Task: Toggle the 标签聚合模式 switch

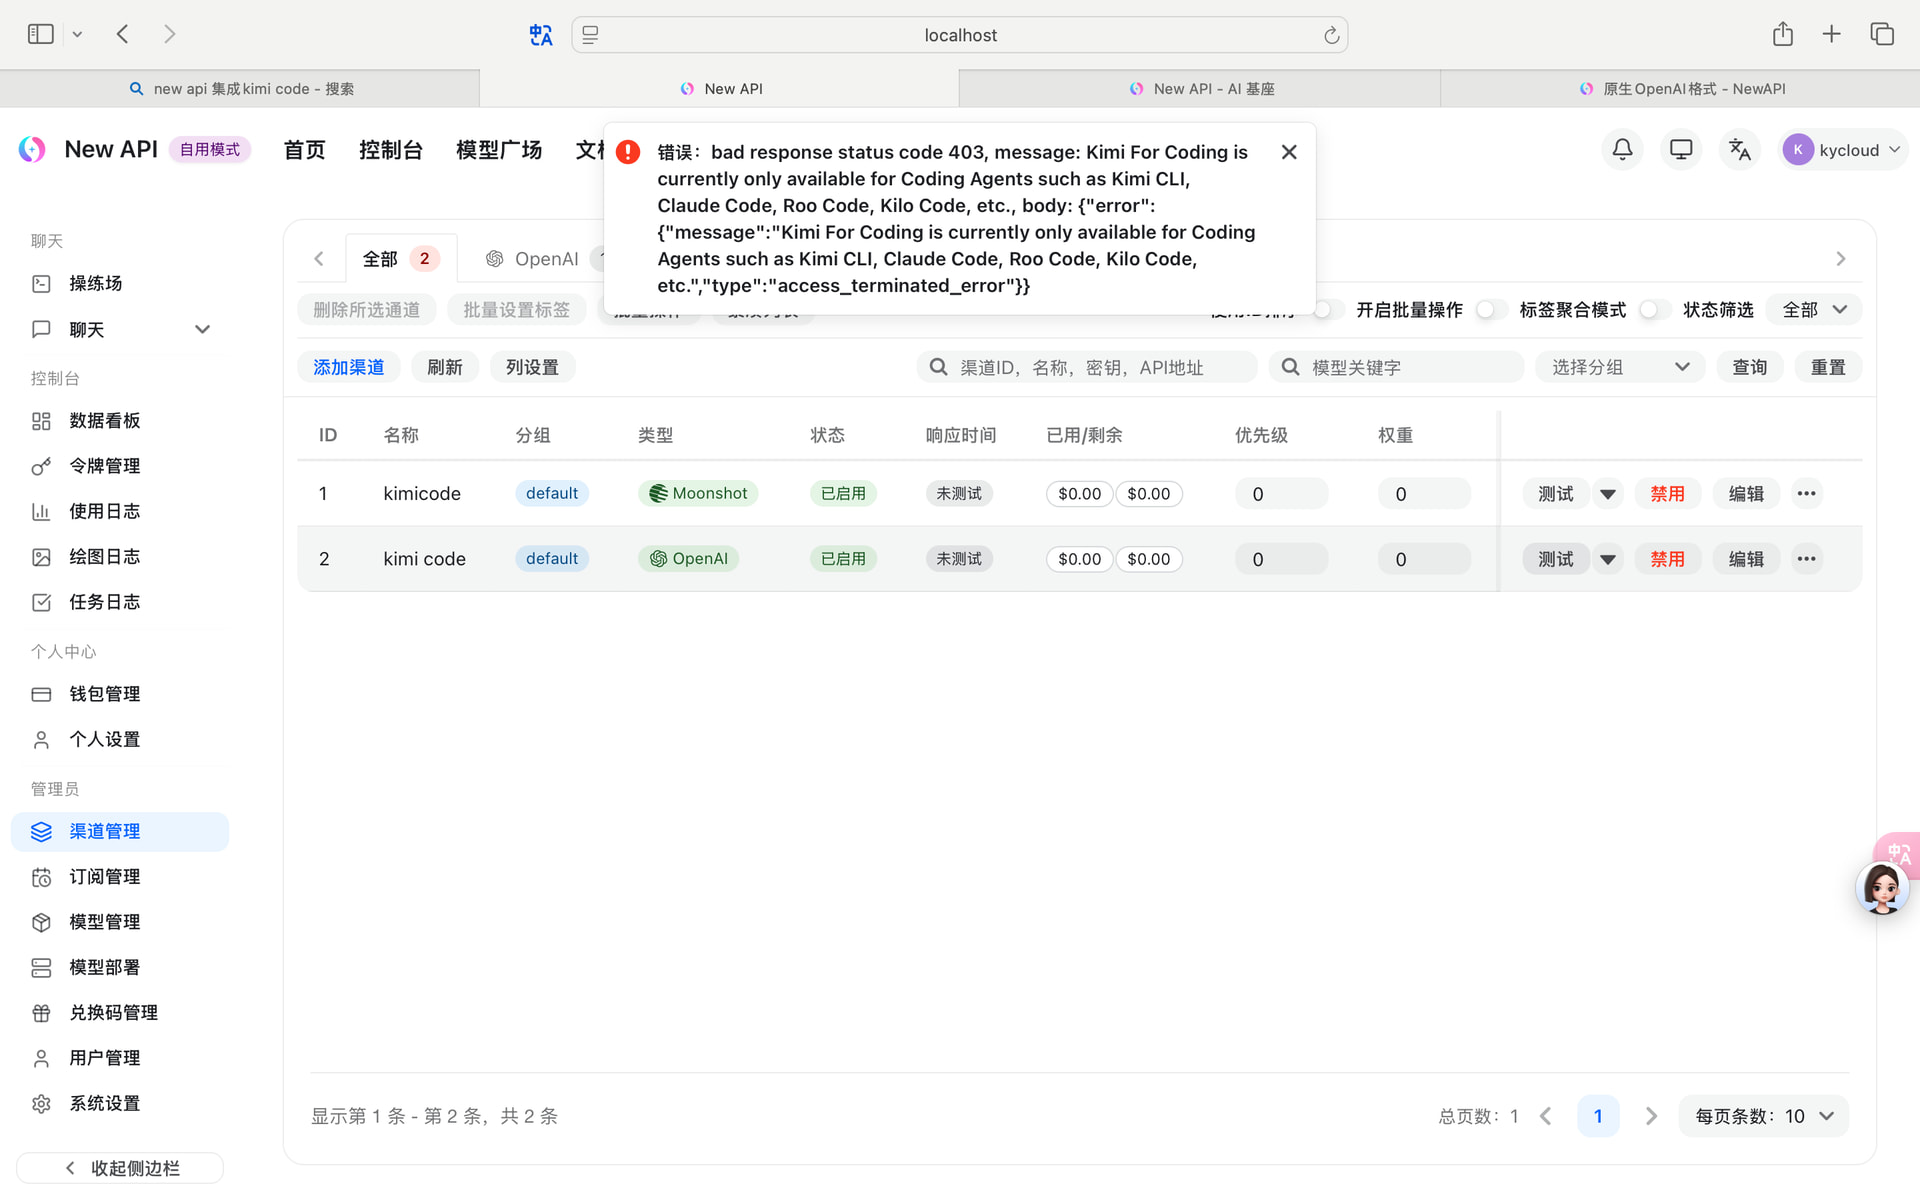Action: (1654, 310)
